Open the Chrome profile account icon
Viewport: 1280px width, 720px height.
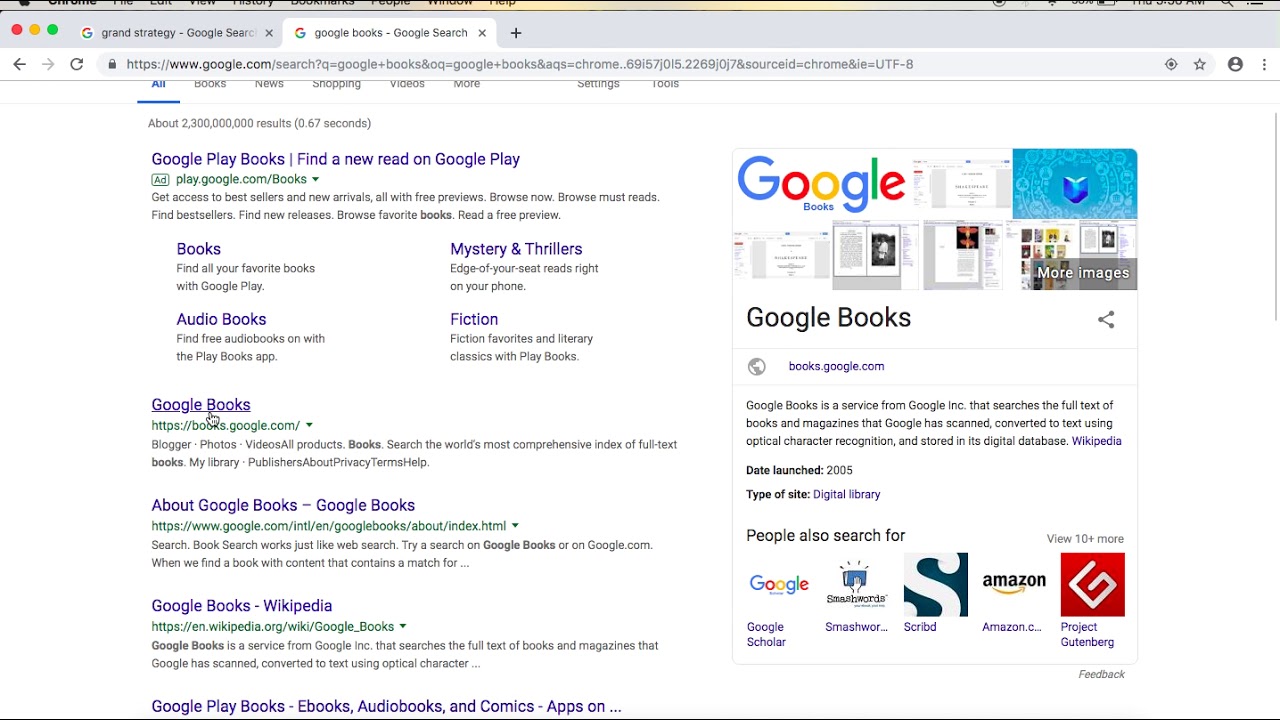1235,64
